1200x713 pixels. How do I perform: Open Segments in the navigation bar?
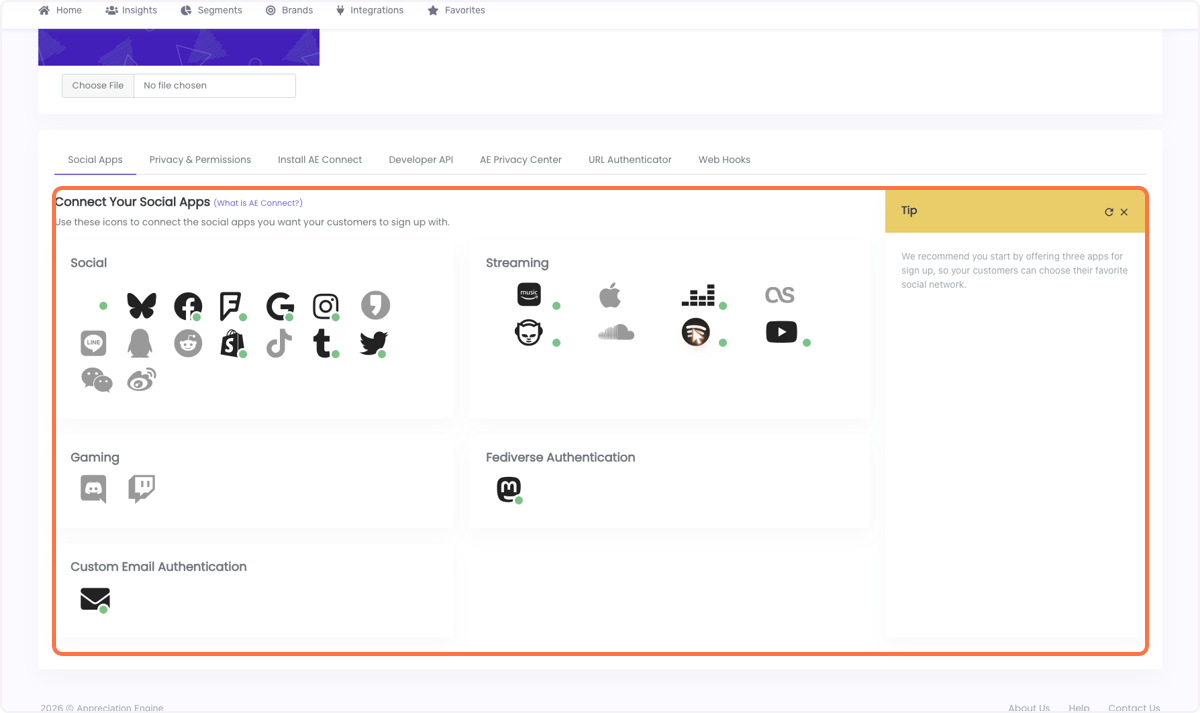[x=211, y=10]
